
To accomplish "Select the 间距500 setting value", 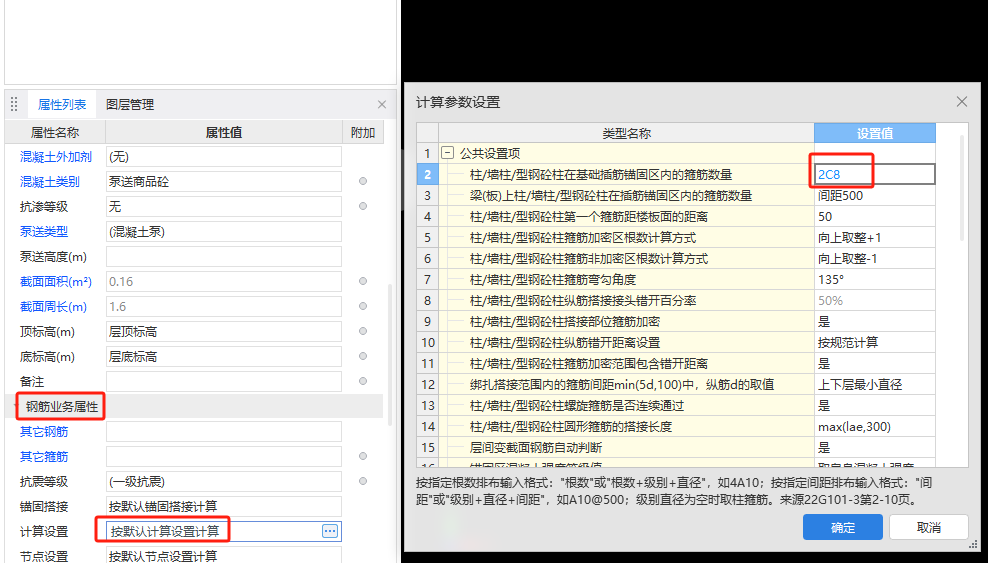I will click(875, 195).
